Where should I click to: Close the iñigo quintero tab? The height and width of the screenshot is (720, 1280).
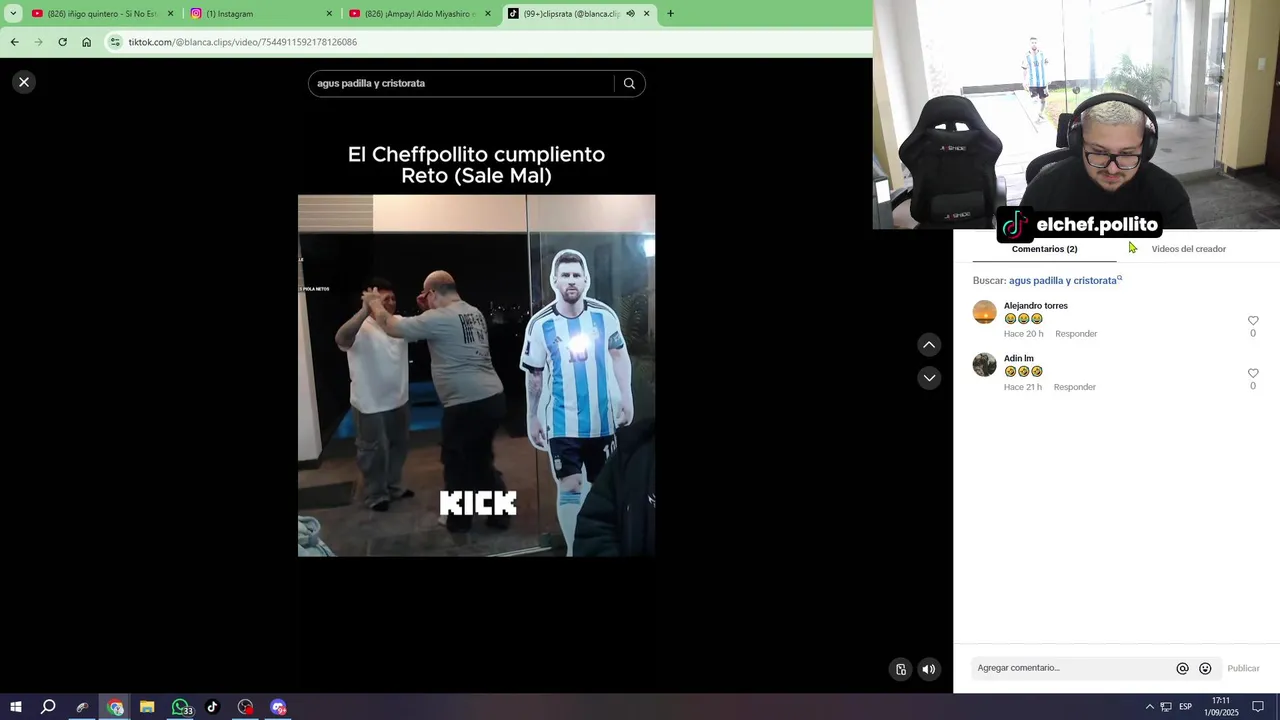170,14
